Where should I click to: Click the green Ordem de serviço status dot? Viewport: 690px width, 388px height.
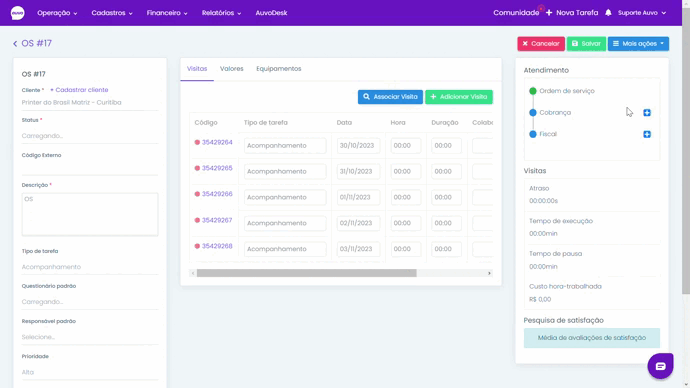(532, 91)
